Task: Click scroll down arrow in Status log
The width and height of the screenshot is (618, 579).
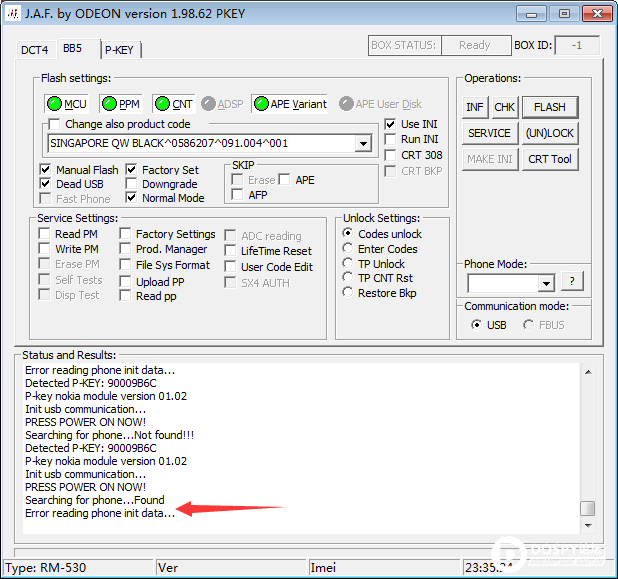Action: coord(588,525)
